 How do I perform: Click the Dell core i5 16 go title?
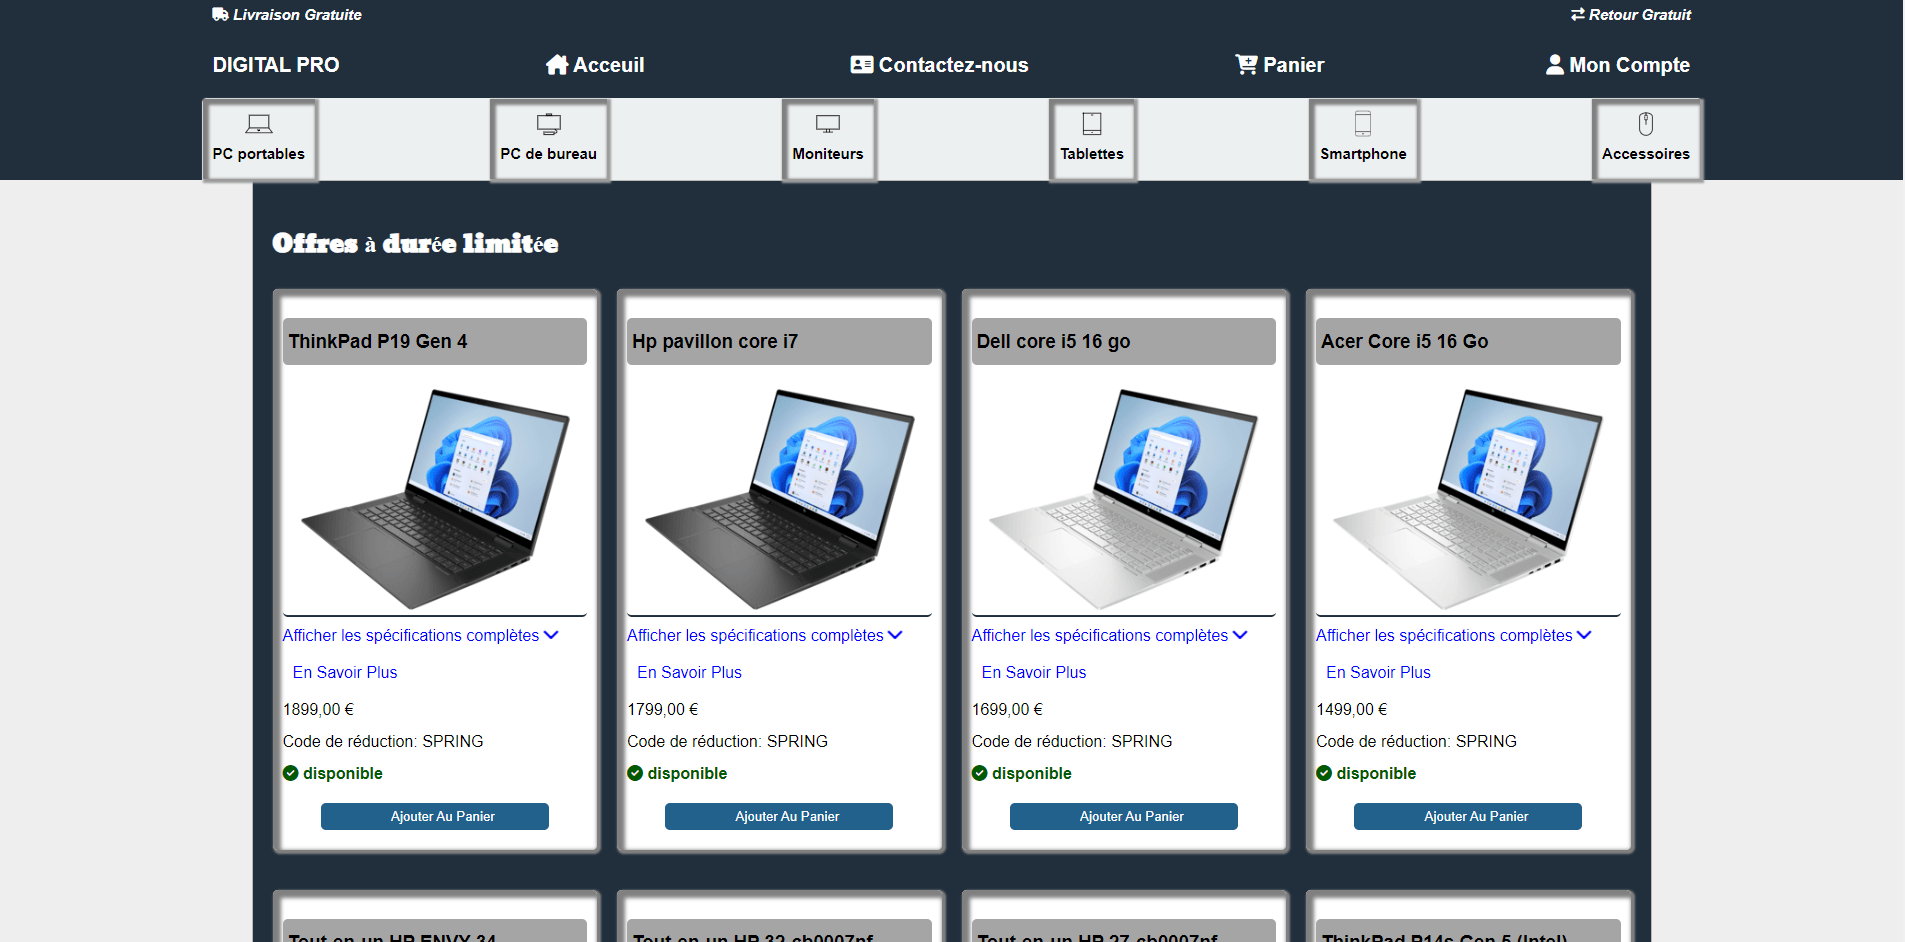(x=1124, y=342)
